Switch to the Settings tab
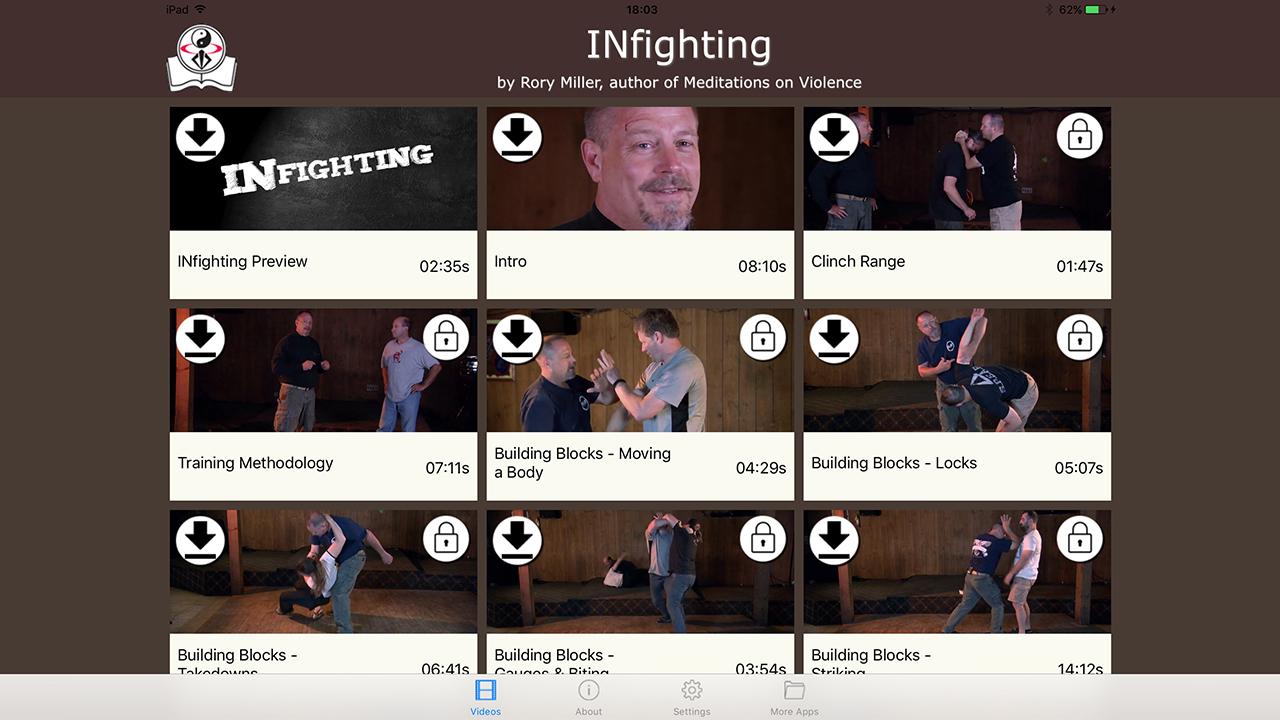Image resolution: width=1280 pixels, height=720 pixels. [691, 698]
